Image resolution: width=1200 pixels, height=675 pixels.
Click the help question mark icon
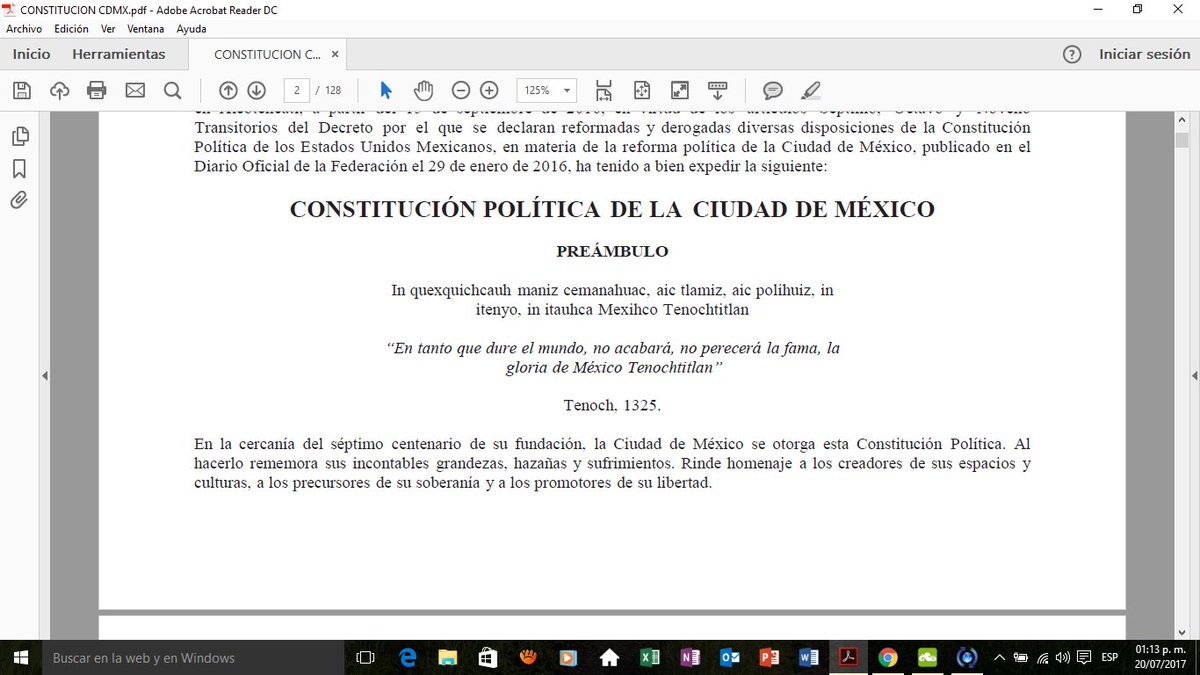[1071, 55]
